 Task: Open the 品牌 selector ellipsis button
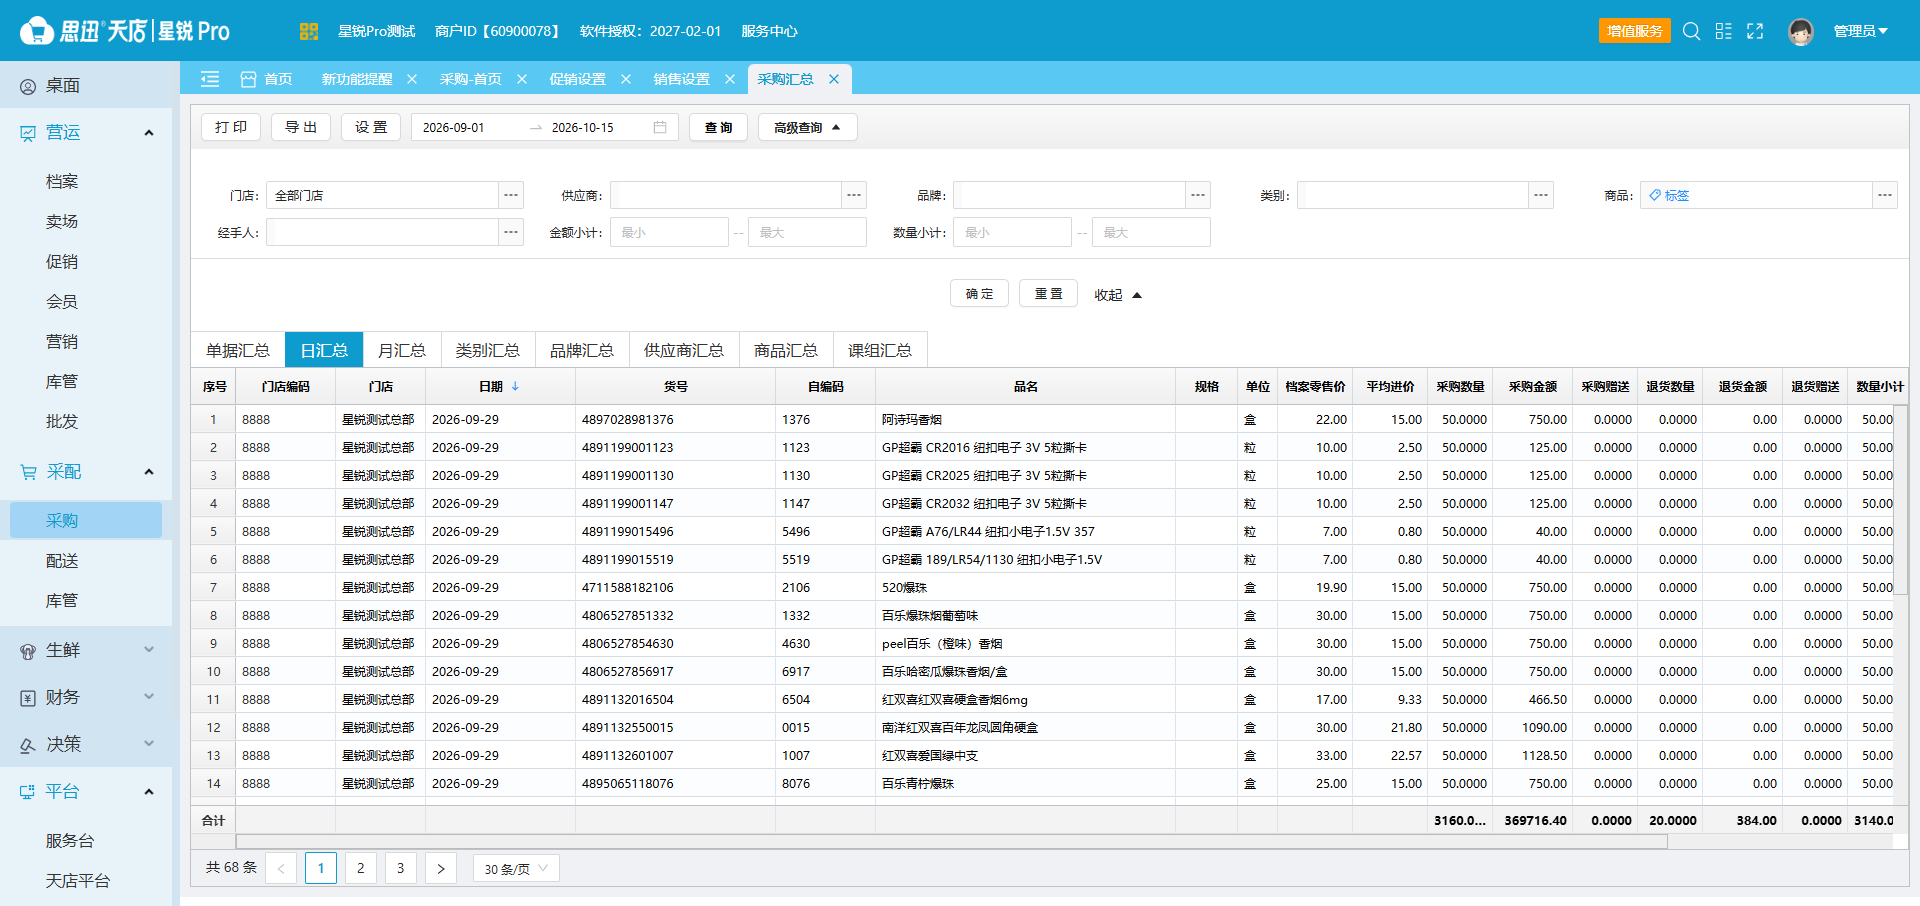[x=1198, y=195]
